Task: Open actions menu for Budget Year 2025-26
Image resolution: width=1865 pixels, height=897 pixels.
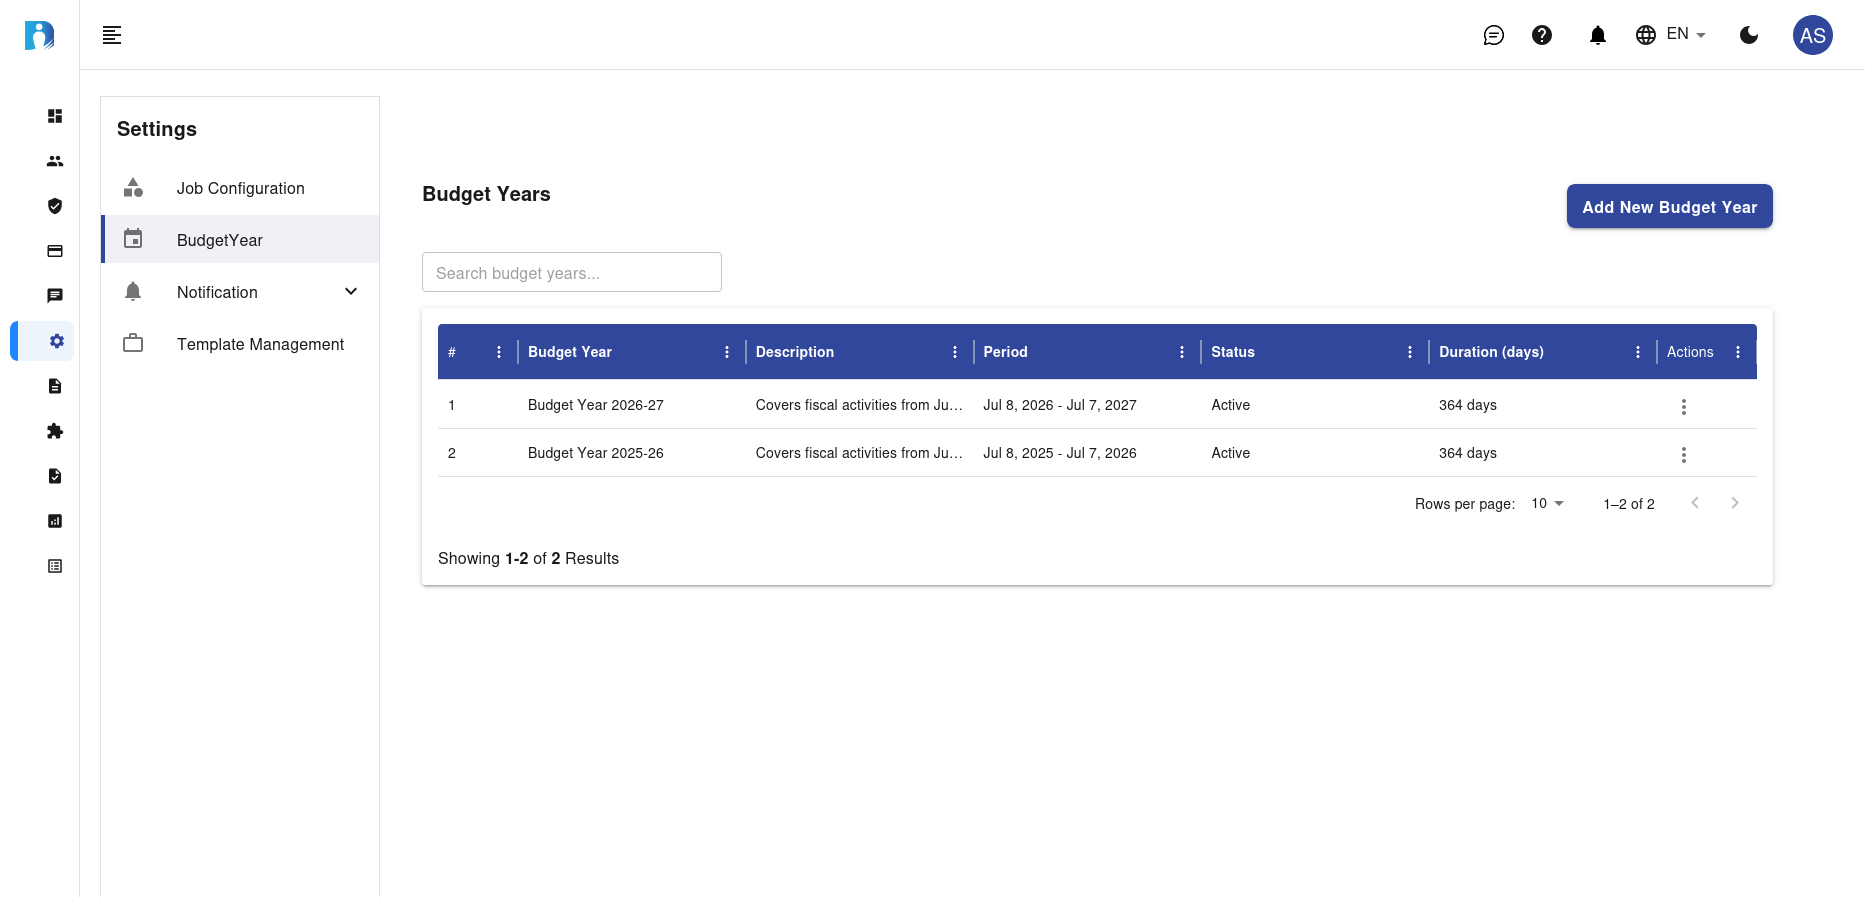Action: click(x=1683, y=454)
